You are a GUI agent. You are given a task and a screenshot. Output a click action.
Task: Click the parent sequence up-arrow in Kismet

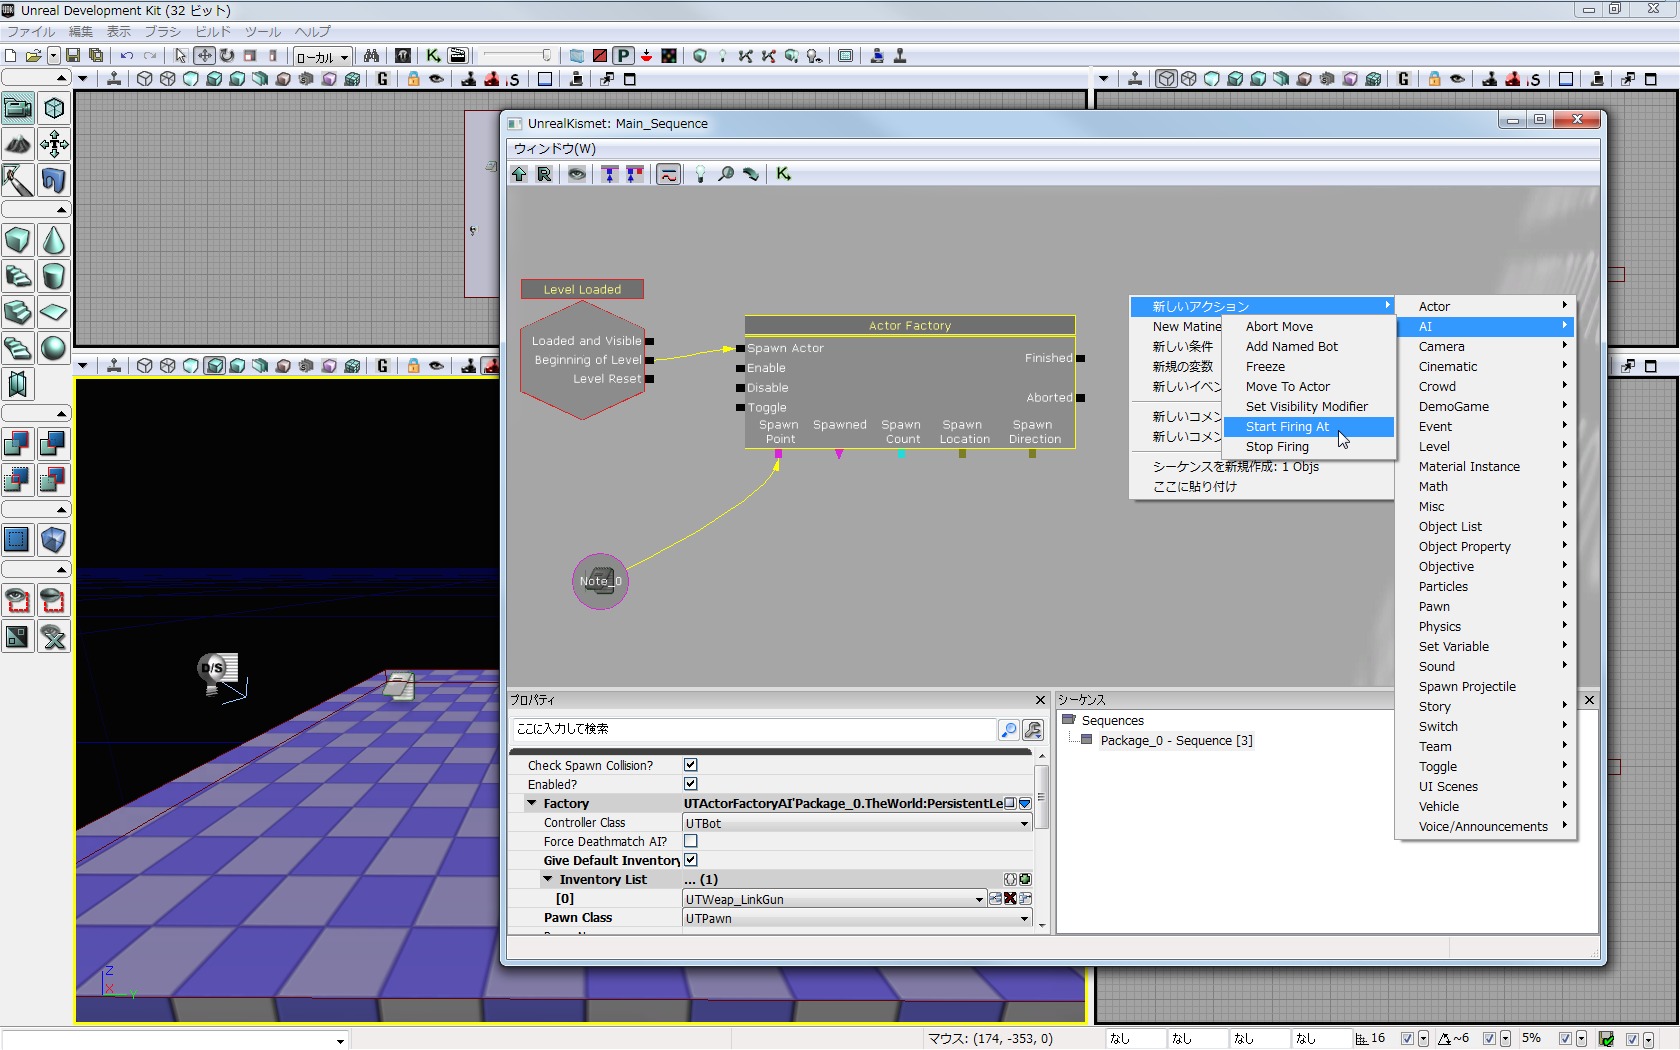coord(519,174)
